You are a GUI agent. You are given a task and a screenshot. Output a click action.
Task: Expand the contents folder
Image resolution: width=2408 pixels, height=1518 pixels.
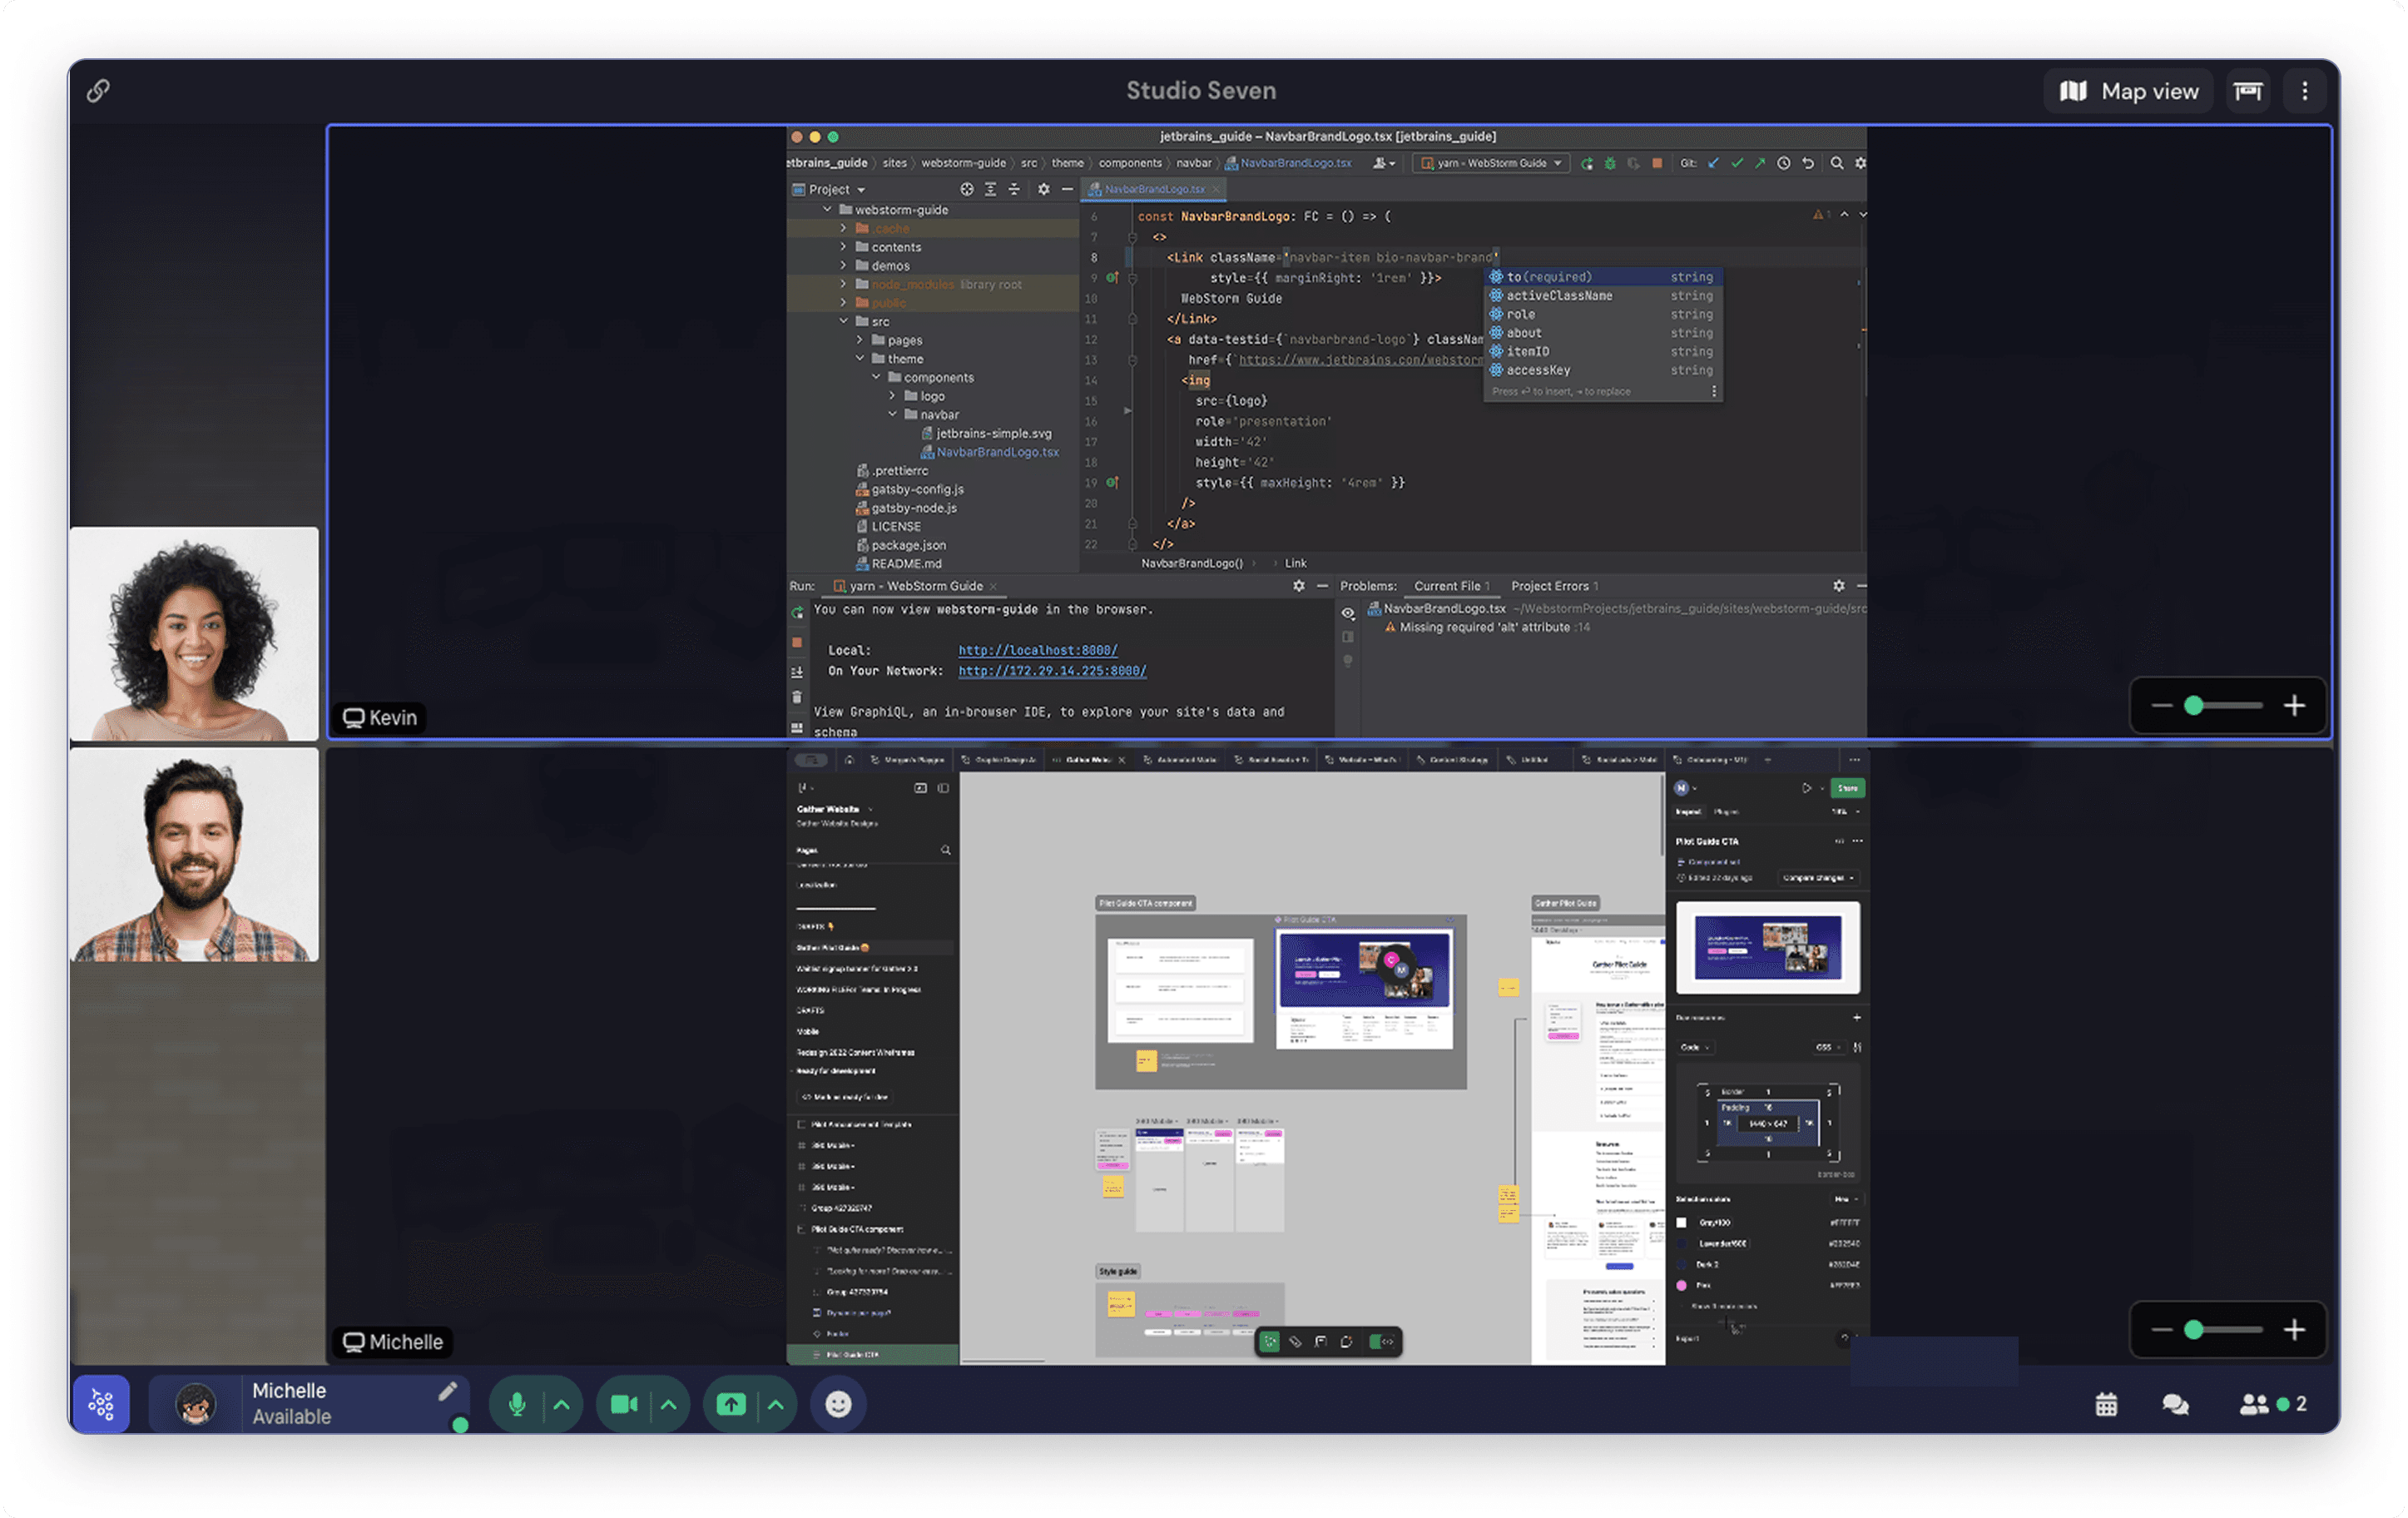coord(843,247)
